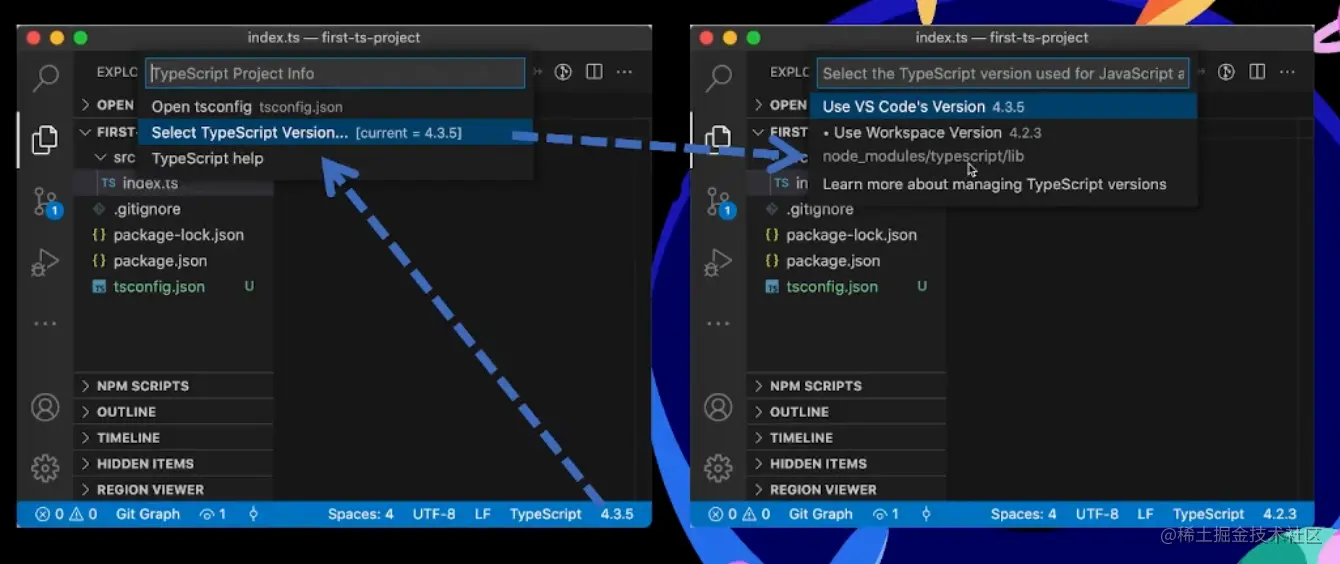1340x564 pixels.
Task: Select Use Workspace Version 4.2.3
Action: tap(1003, 144)
